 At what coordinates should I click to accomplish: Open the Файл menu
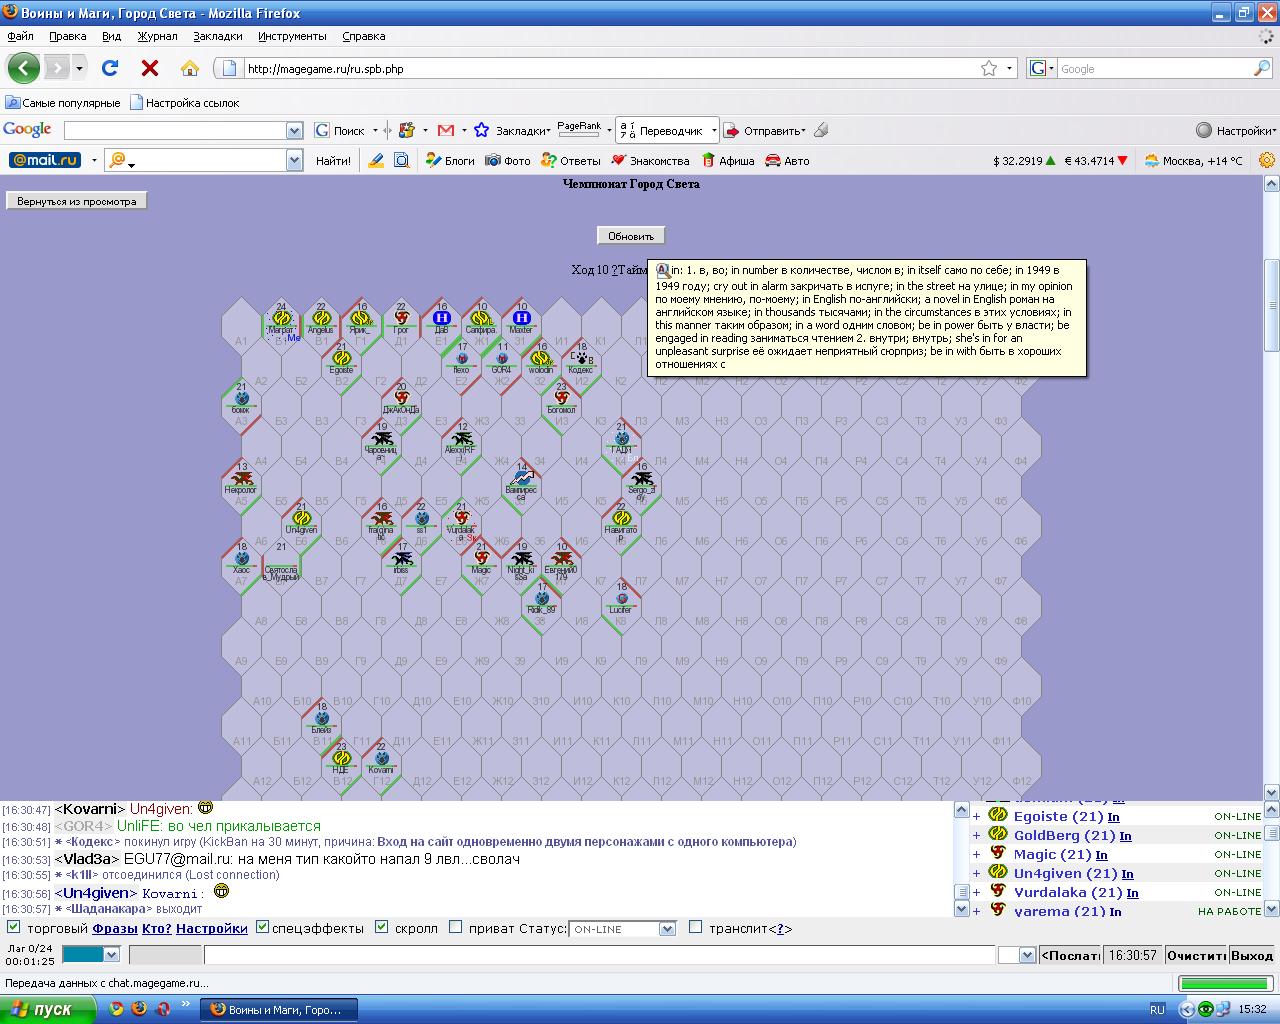point(20,36)
